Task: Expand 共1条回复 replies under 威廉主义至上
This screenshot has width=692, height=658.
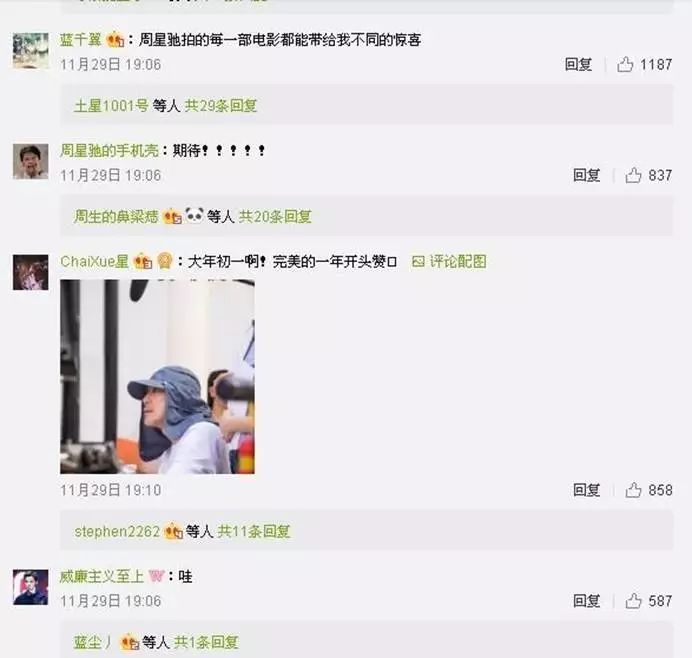Action: tap(206, 642)
